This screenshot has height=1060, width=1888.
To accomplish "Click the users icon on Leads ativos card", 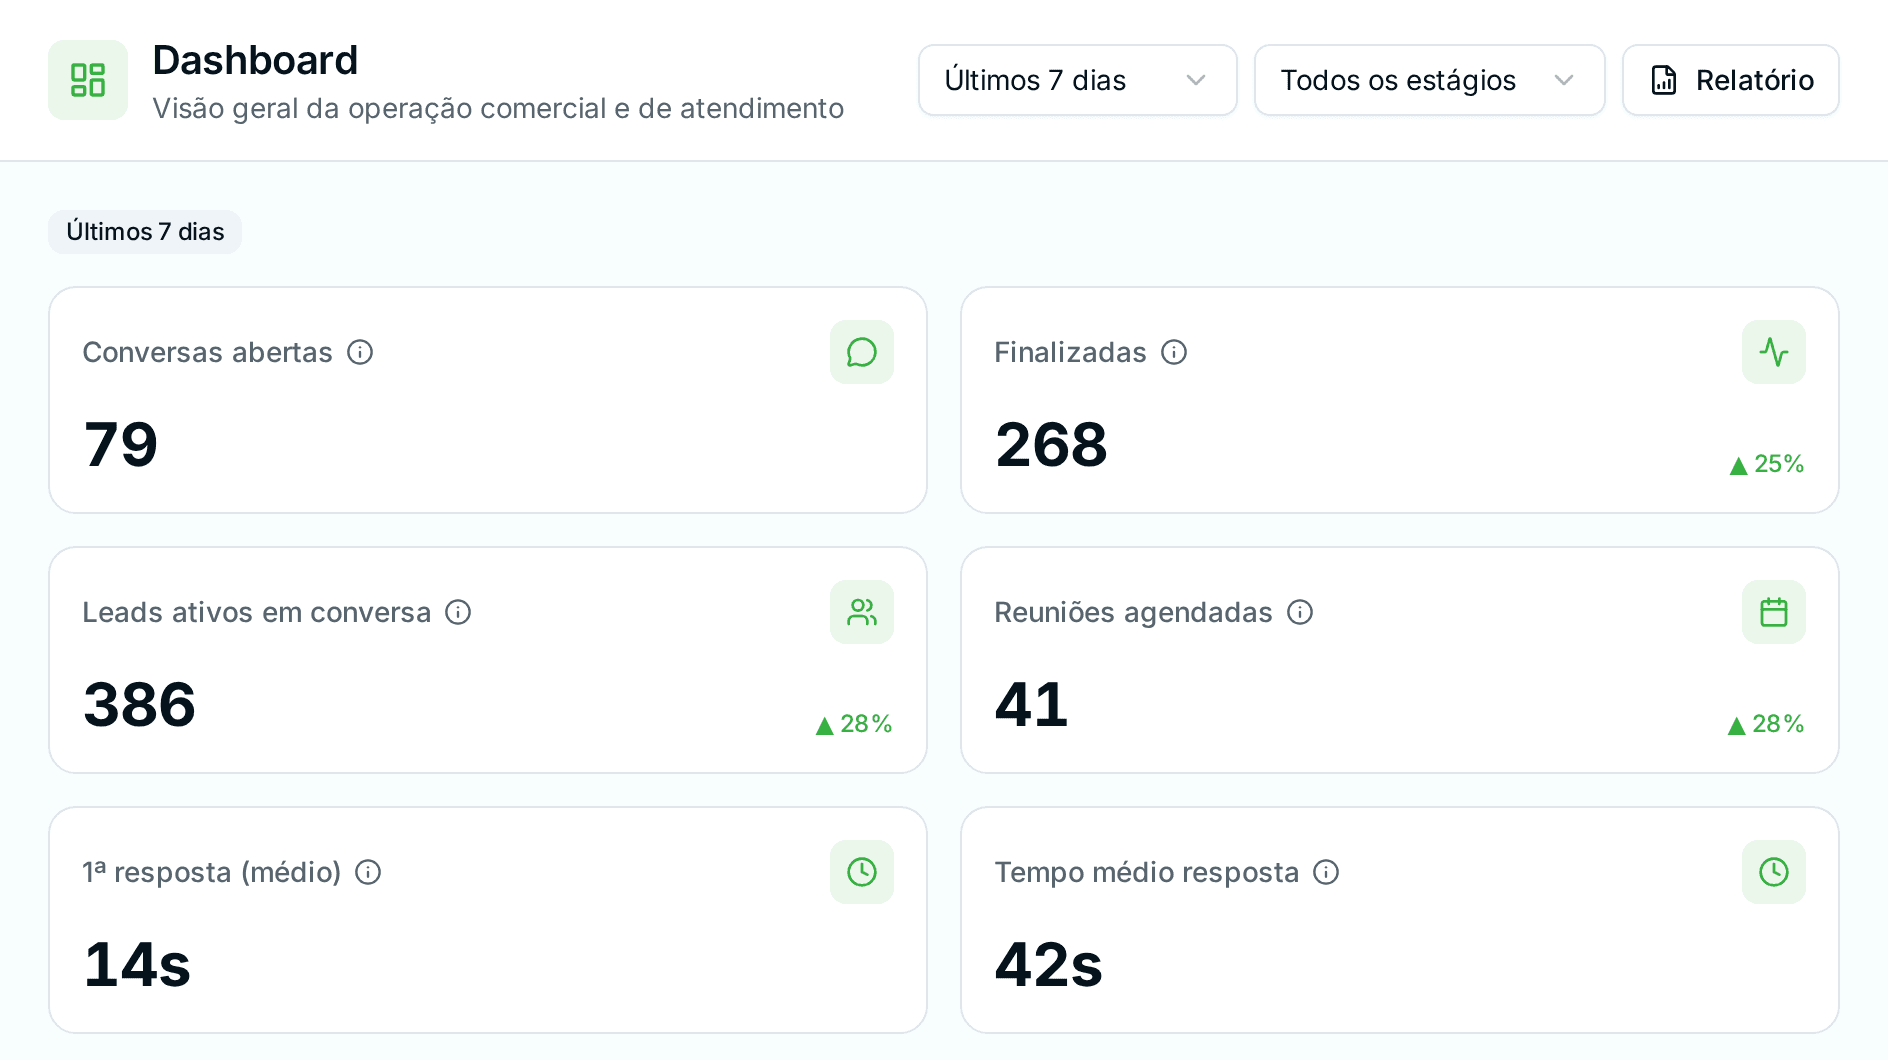I will click(x=861, y=612).
